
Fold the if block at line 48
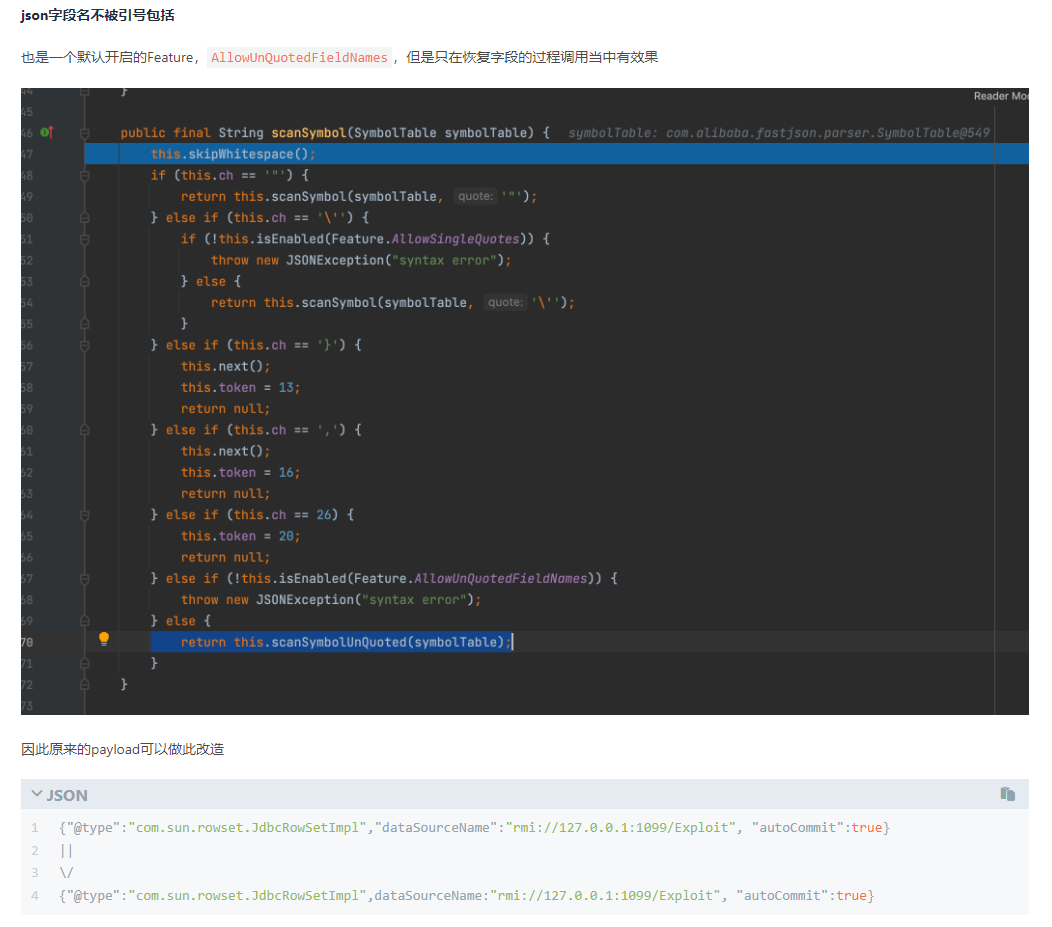pyautogui.click(x=85, y=175)
